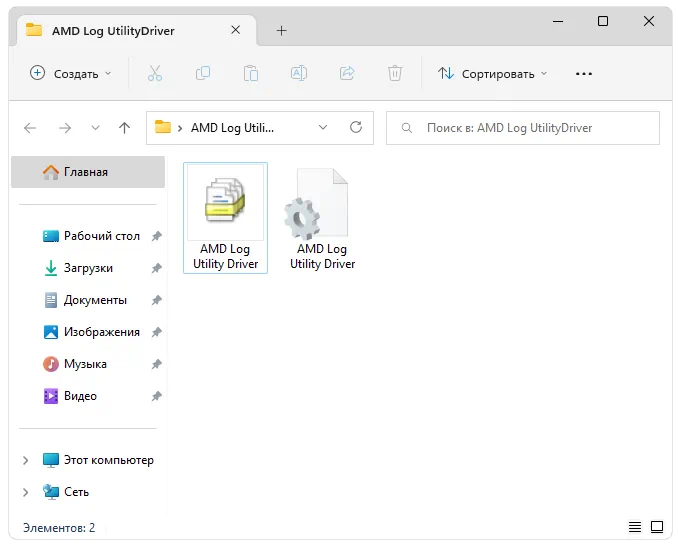The height and width of the screenshot is (548, 678).
Task: Expand Этот компьютер tree node
Action: coord(26,460)
